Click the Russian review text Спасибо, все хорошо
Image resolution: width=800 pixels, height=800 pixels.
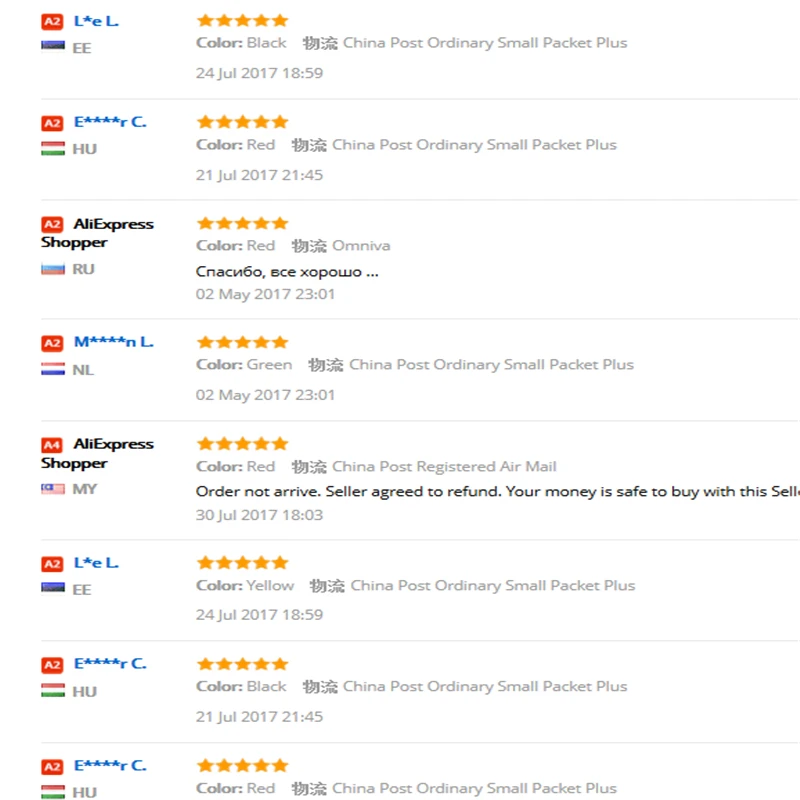(x=287, y=271)
